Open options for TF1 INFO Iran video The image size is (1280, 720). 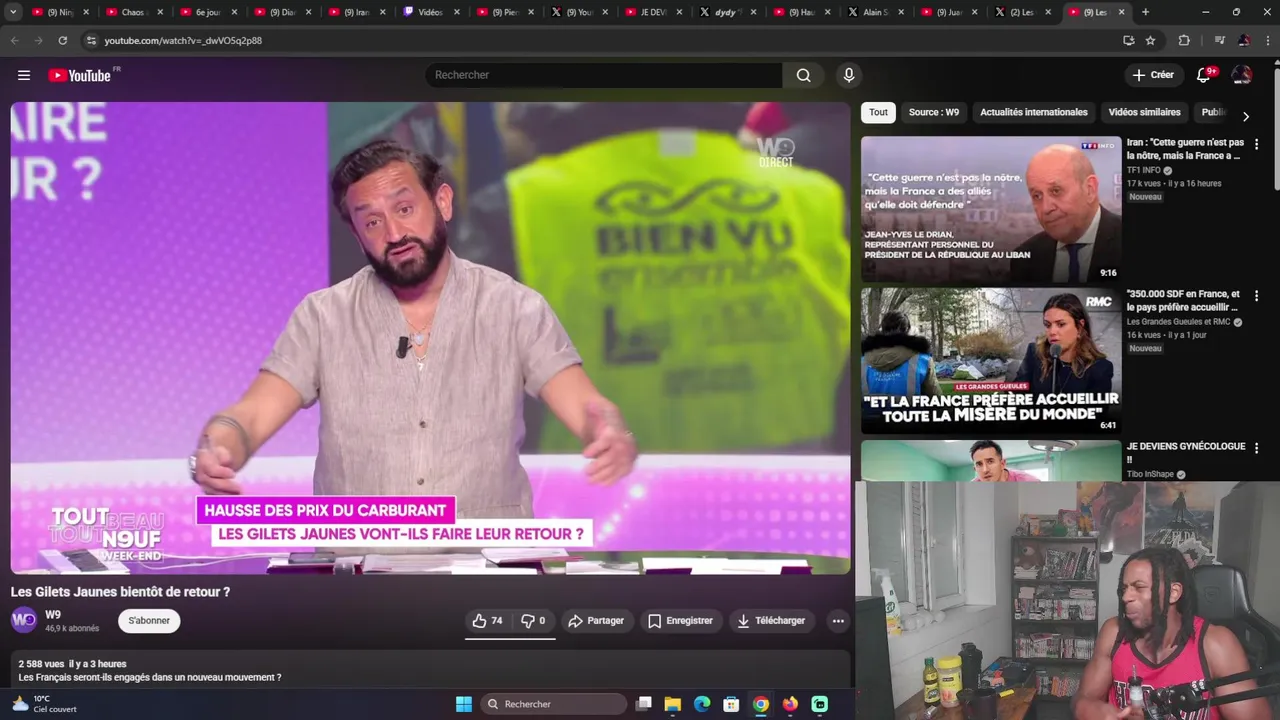(1257, 144)
